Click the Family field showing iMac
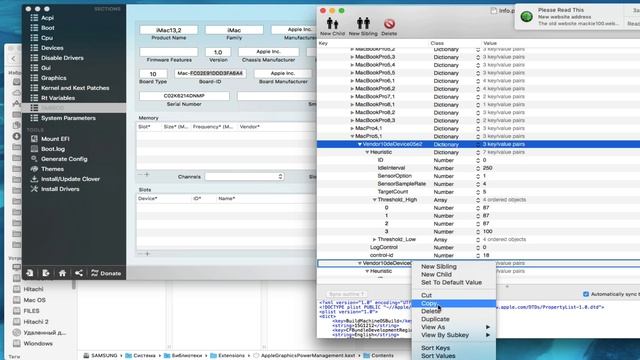 point(234,30)
